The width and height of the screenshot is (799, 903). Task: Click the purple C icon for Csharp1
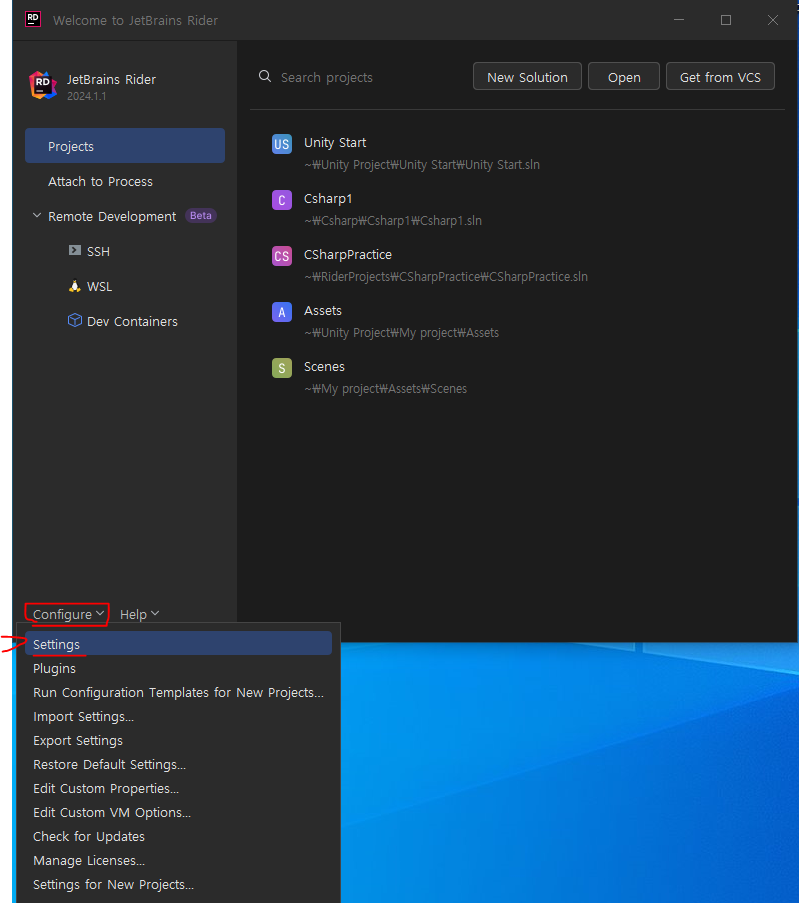point(282,200)
